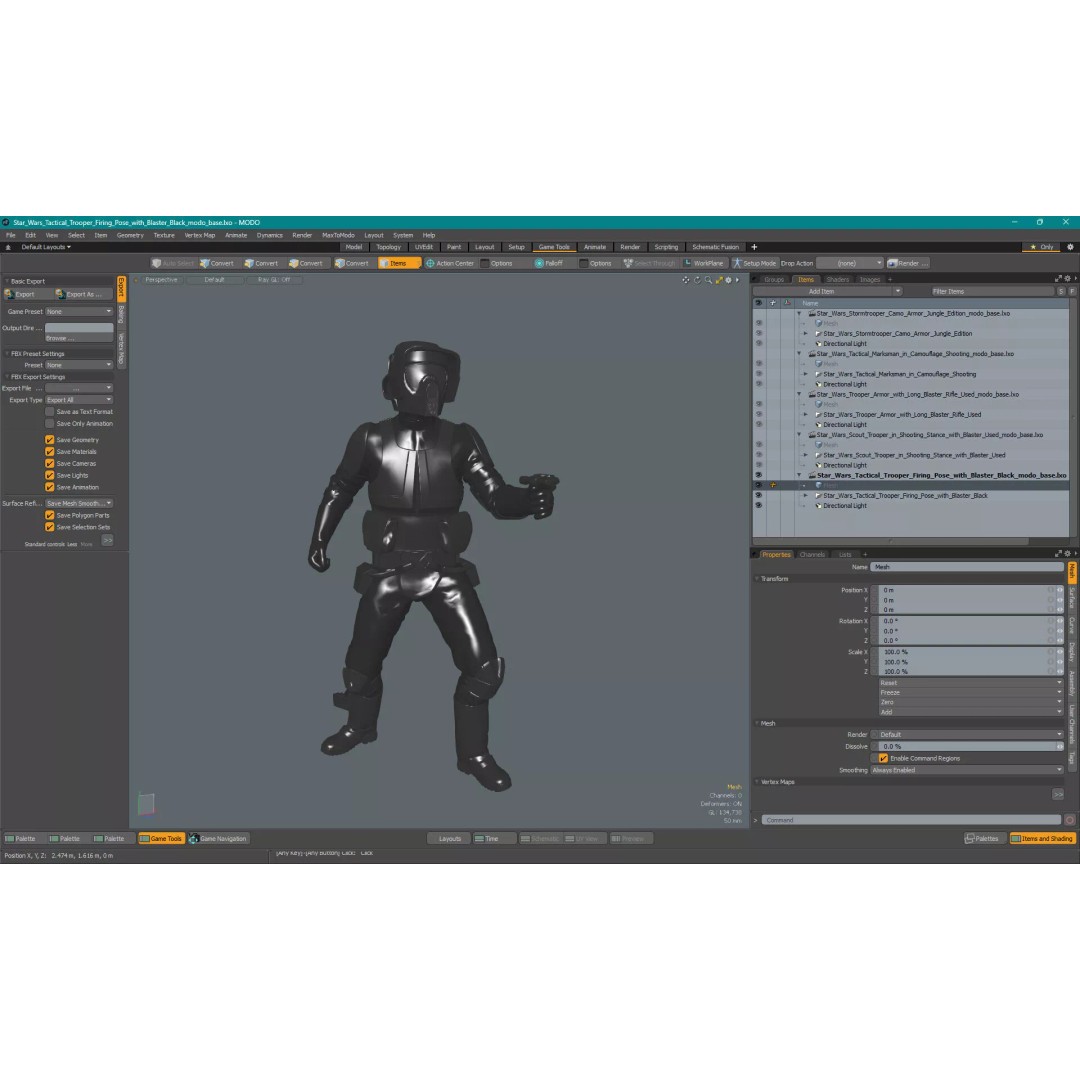Screen dimensions: 1080x1080
Task: Click the Command input field
Action: [911, 820]
